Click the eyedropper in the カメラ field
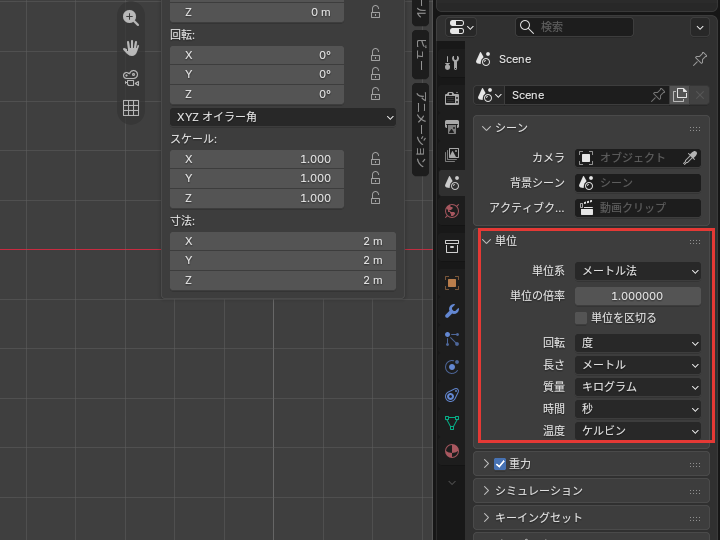 tap(690, 158)
